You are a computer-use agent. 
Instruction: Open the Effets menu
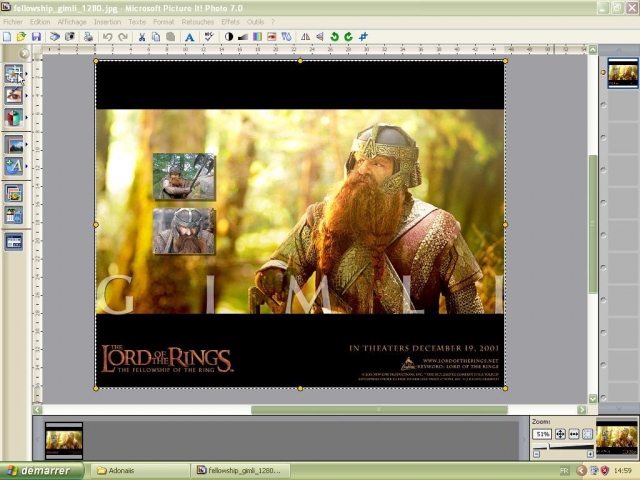(x=230, y=22)
